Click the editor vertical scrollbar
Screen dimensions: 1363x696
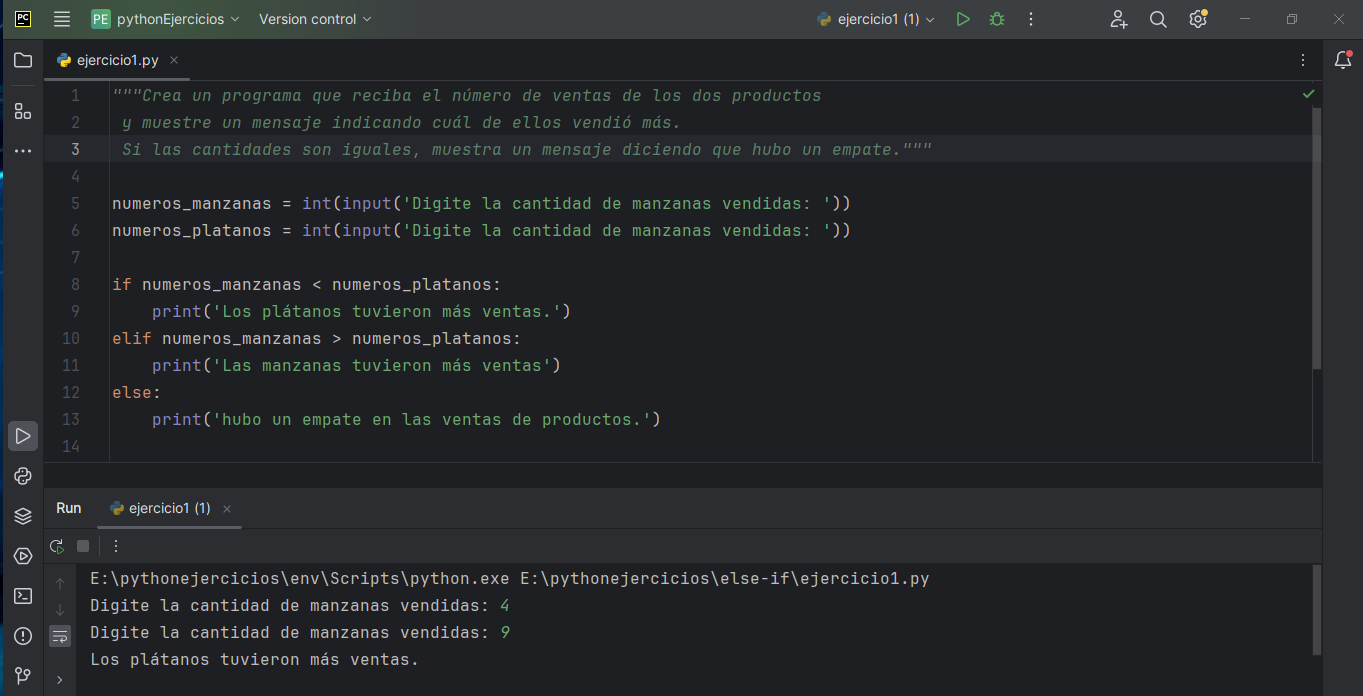[x=1316, y=240]
